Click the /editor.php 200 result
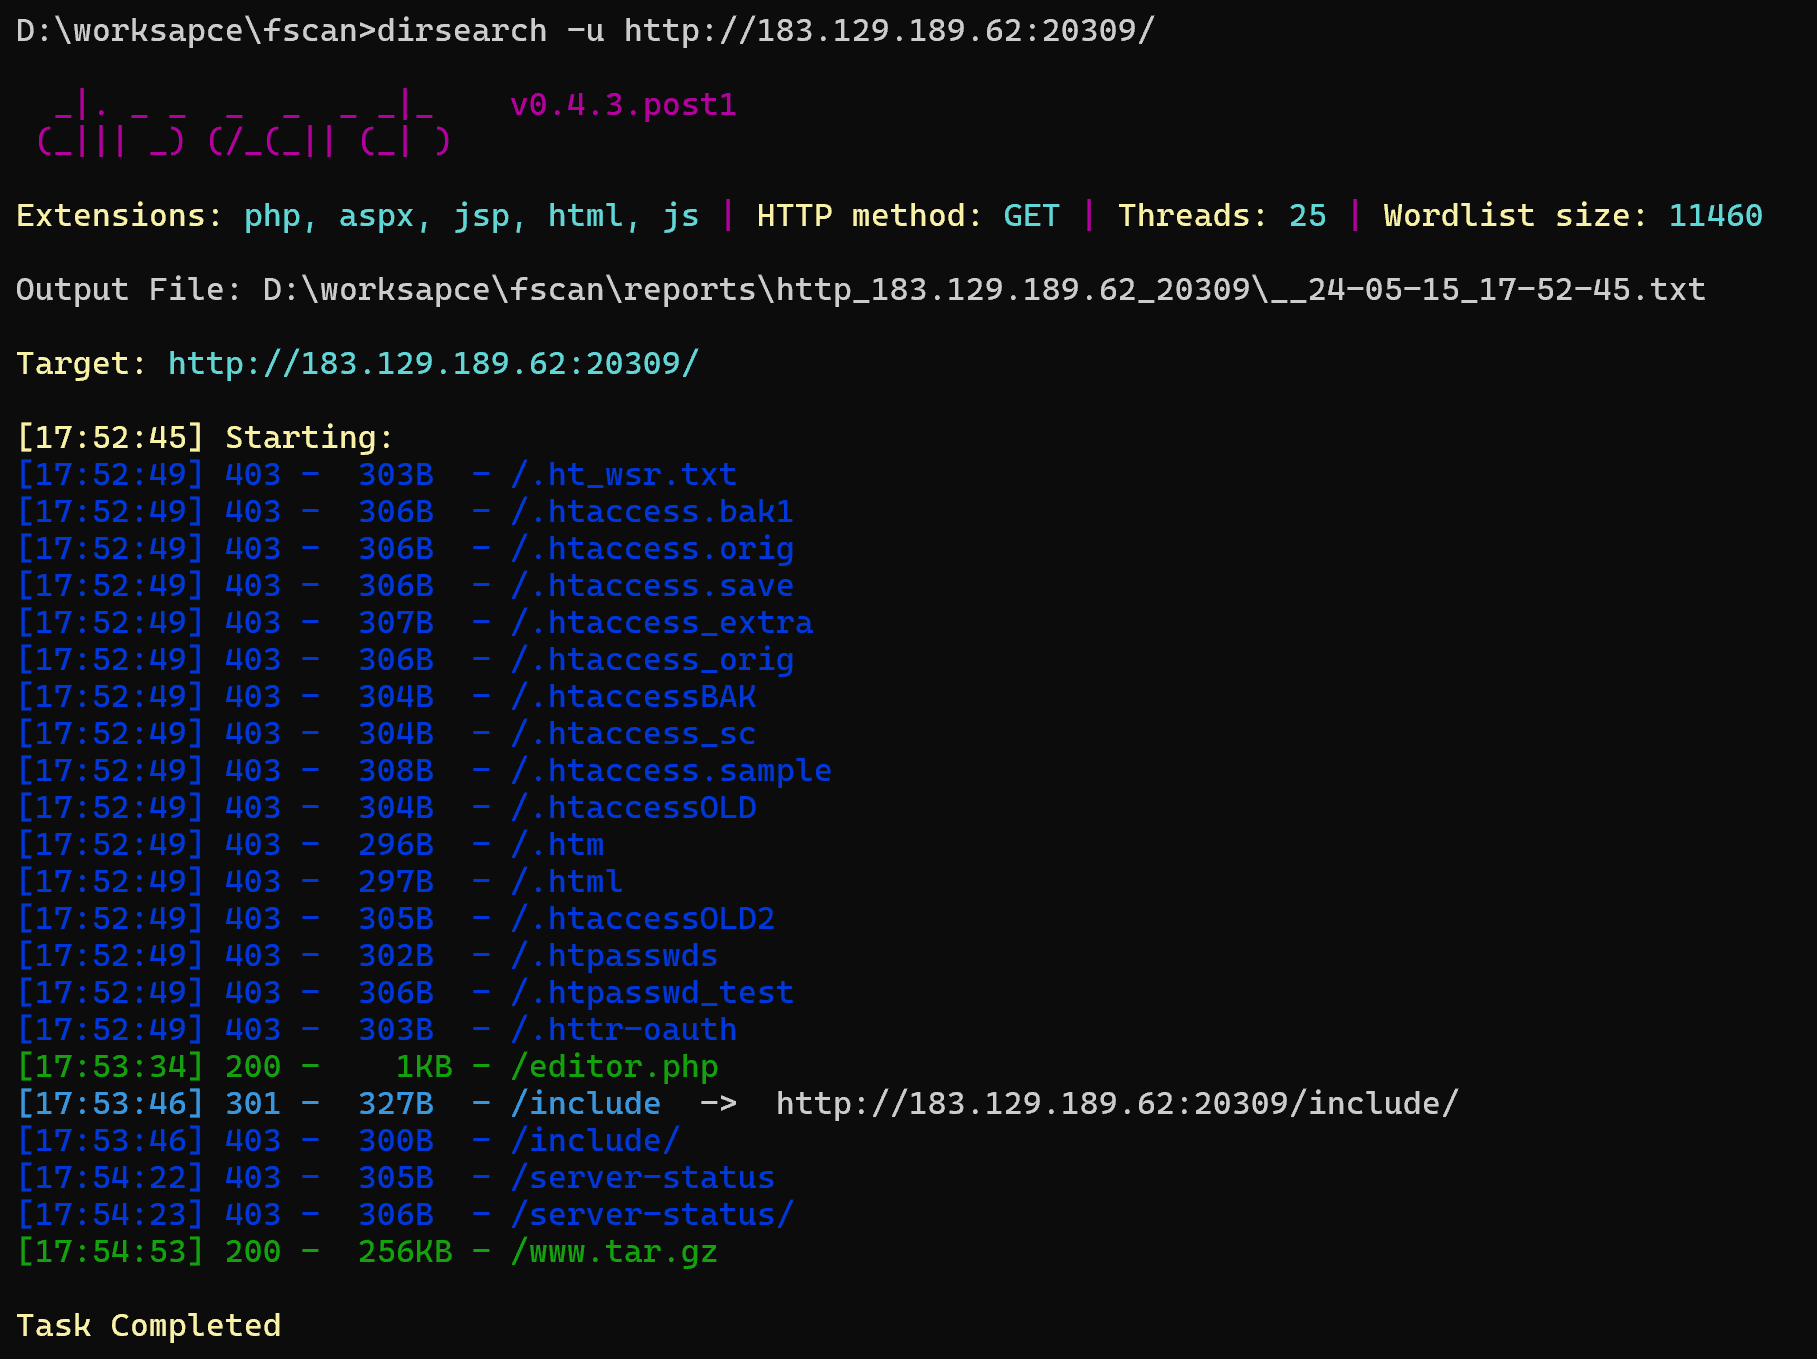The height and width of the screenshot is (1359, 1817). coord(614,1067)
